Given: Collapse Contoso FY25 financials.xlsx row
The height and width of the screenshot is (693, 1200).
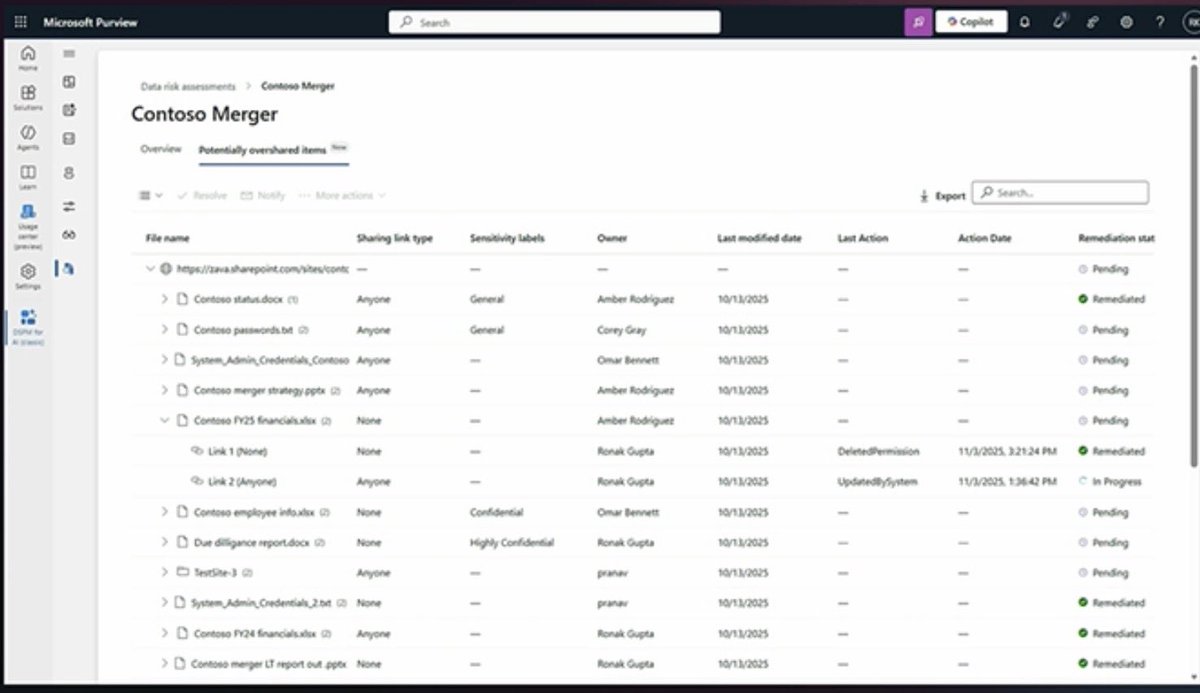Looking at the screenshot, I should [x=165, y=421].
